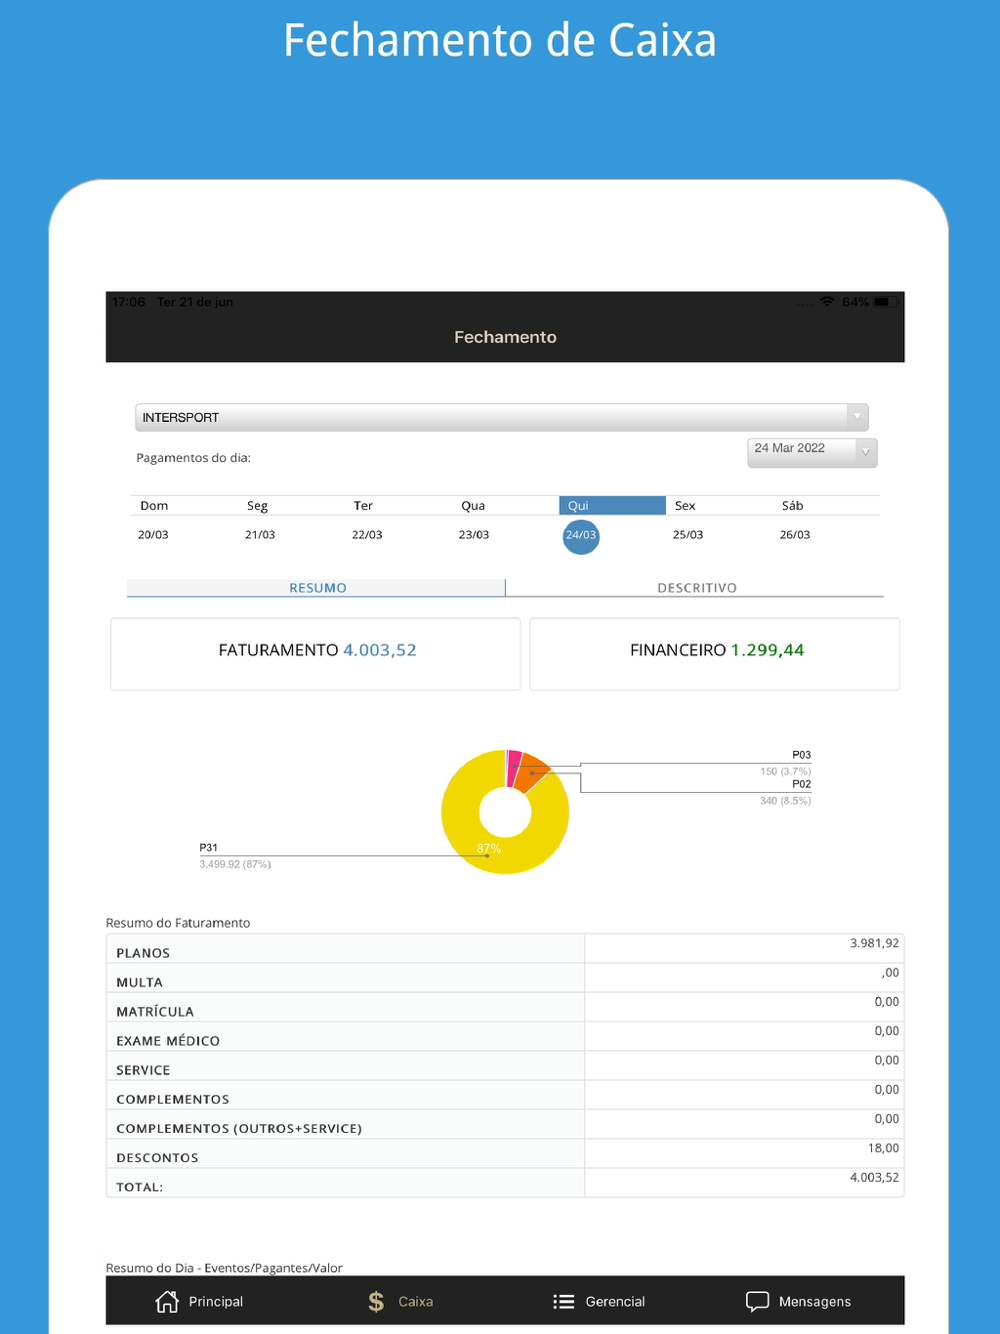Click the Dom weekday header
1000x1334 pixels.
154,506
